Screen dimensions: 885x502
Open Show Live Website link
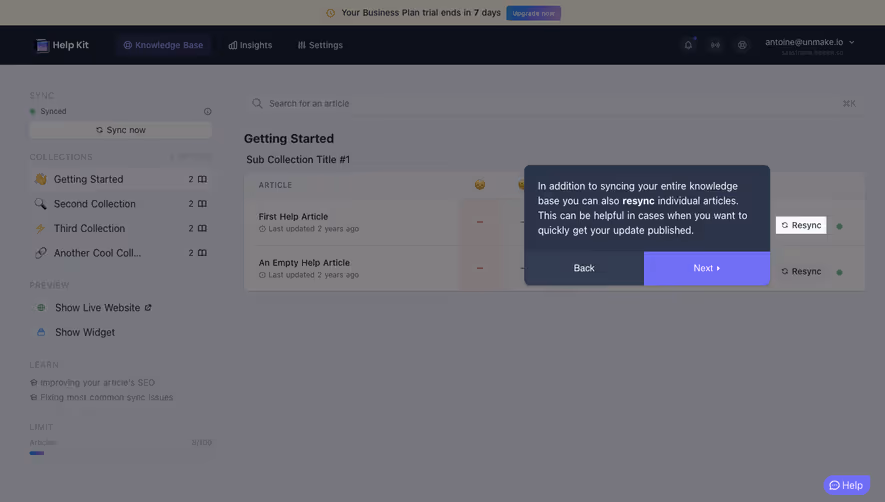pos(97,308)
